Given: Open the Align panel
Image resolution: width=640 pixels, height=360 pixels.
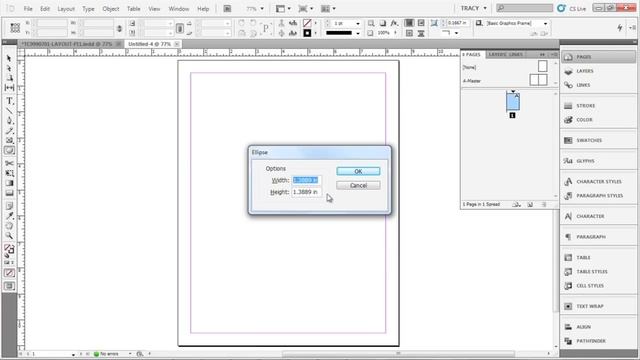Looking at the screenshot, I should tap(598, 327).
